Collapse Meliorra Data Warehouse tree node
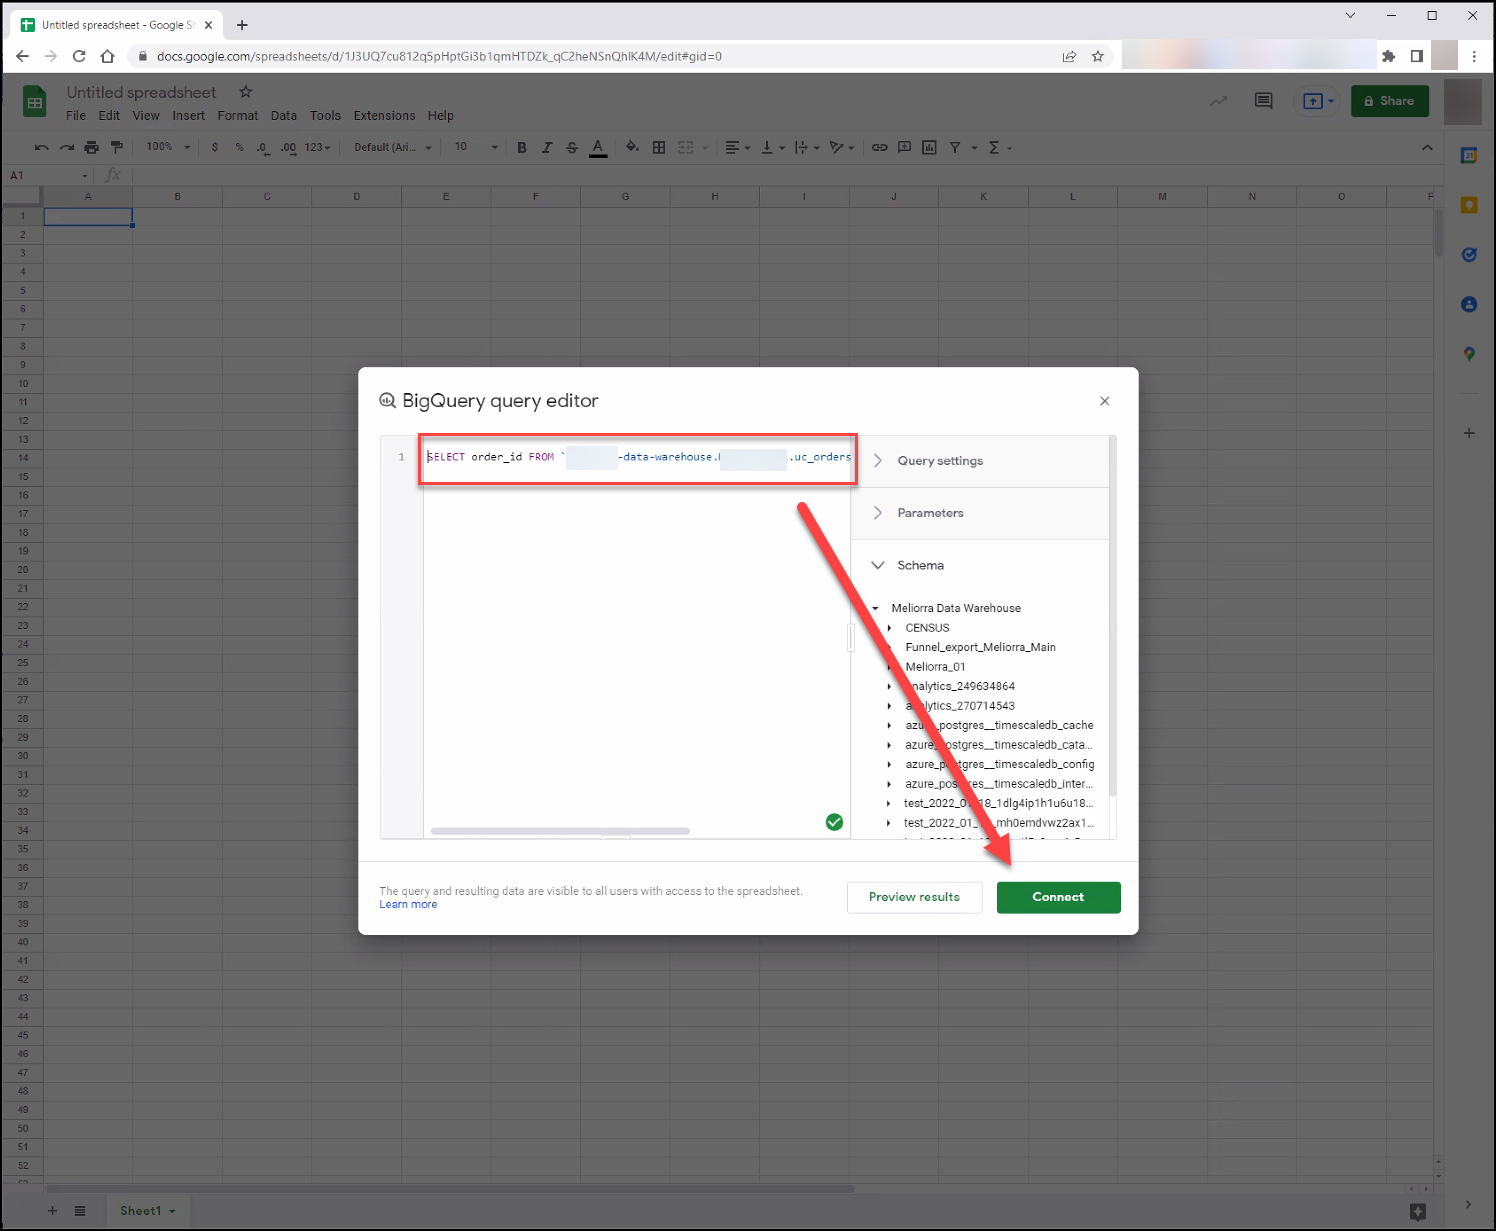1496x1231 pixels. pos(875,608)
